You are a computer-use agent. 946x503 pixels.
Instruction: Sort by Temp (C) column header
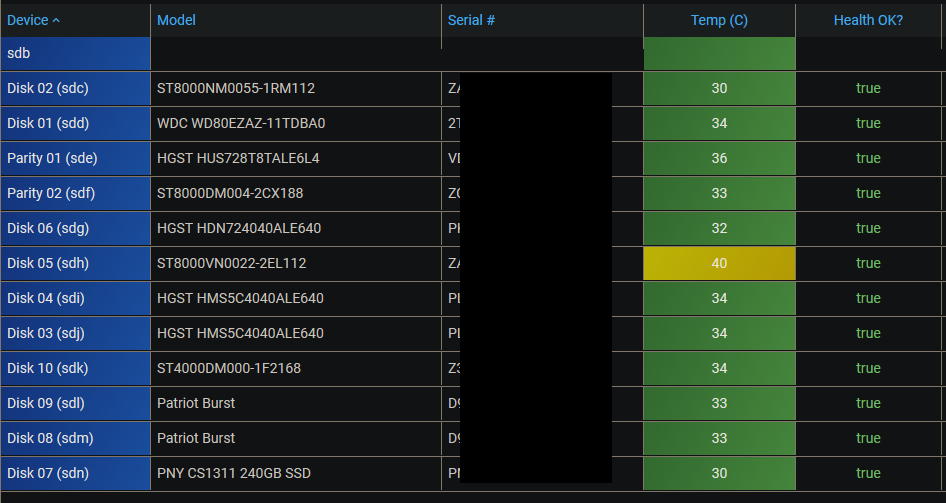pyautogui.click(x=719, y=20)
